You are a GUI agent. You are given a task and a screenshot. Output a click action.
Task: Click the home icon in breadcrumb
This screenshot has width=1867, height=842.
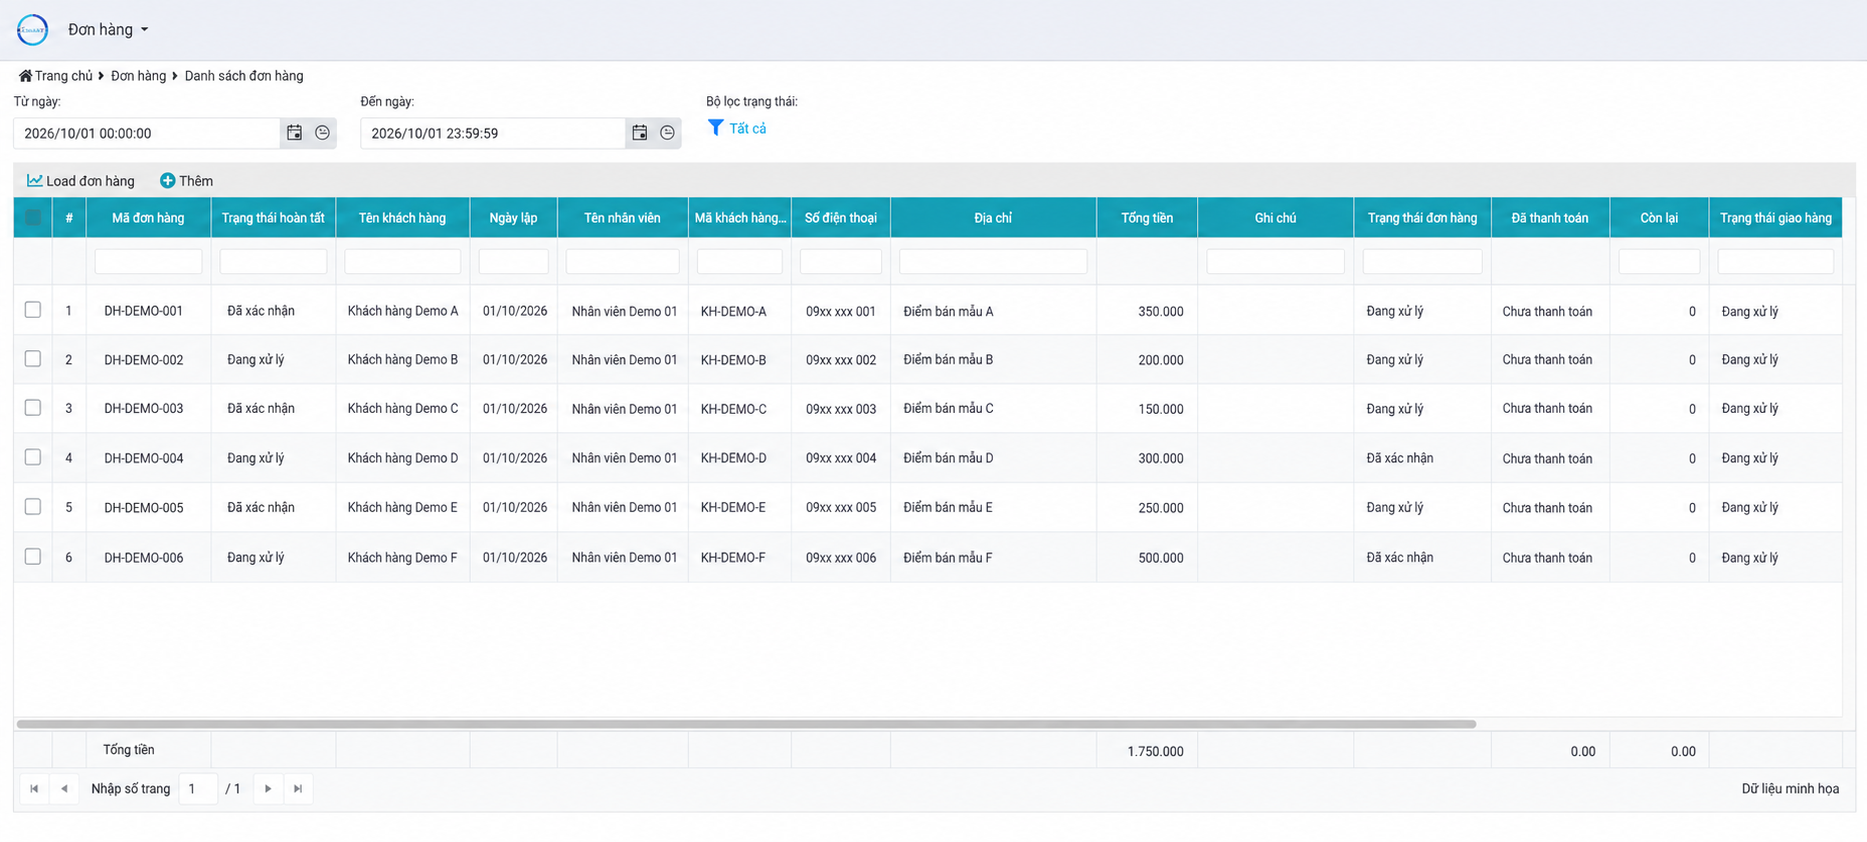tap(25, 76)
